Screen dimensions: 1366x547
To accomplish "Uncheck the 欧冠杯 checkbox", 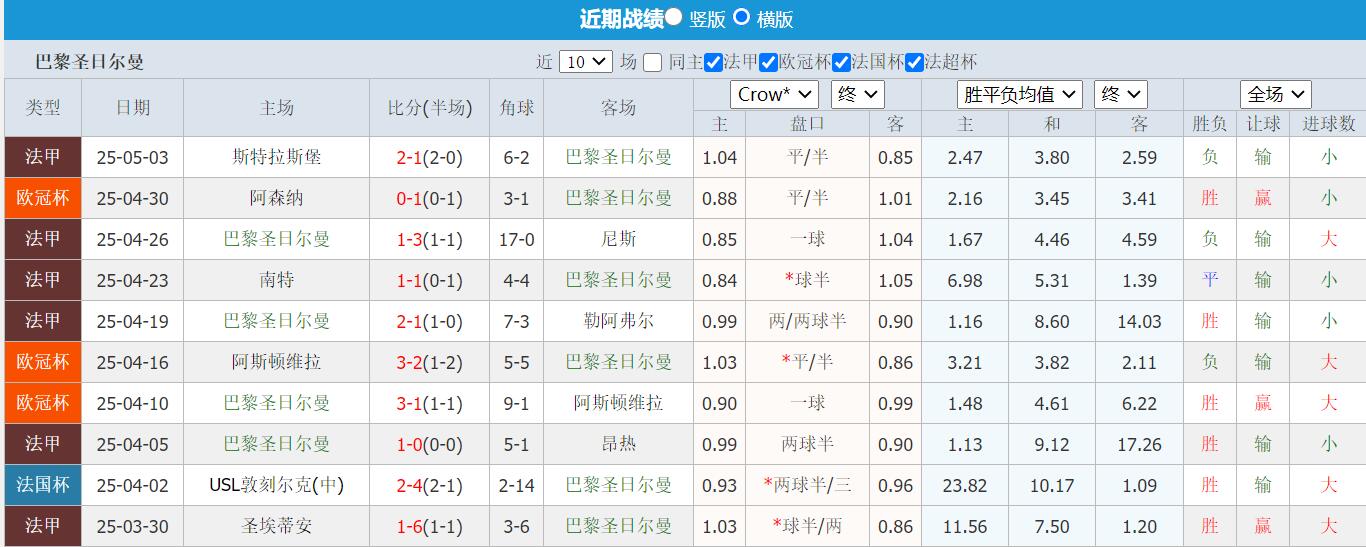I will coord(768,62).
